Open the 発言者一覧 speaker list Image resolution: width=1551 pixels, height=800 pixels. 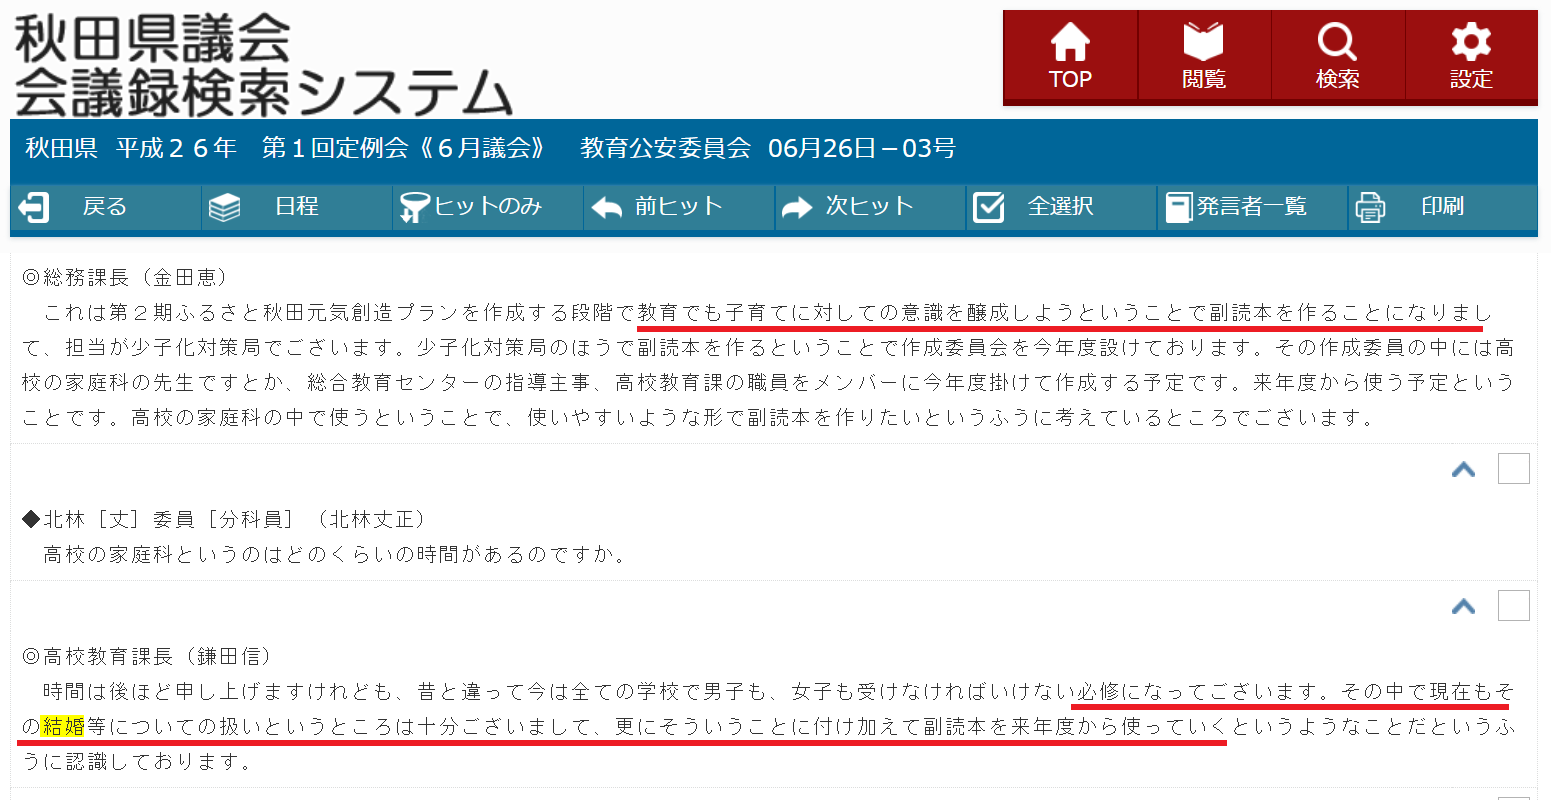click(1251, 207)
